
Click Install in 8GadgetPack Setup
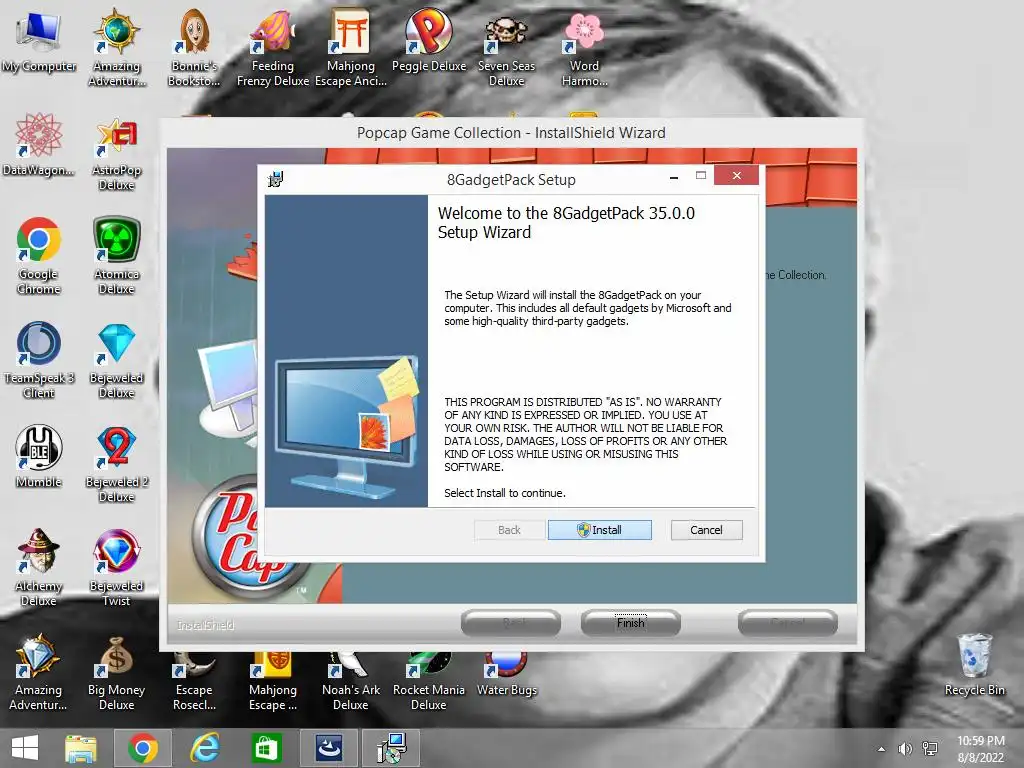[600, 530]
